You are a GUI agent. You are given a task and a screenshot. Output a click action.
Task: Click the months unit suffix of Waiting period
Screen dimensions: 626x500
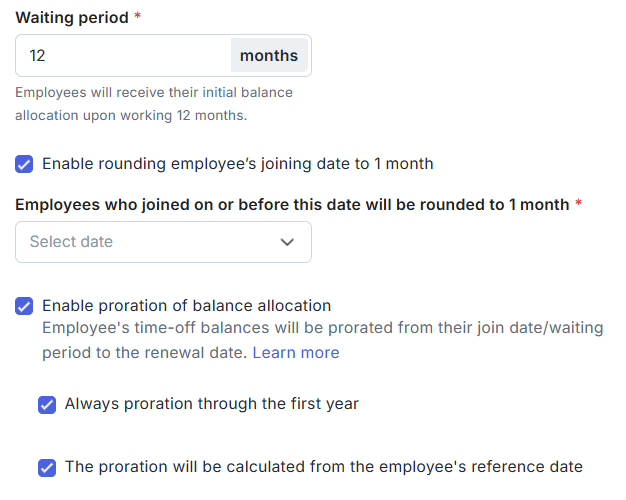[x=269, y=56]
